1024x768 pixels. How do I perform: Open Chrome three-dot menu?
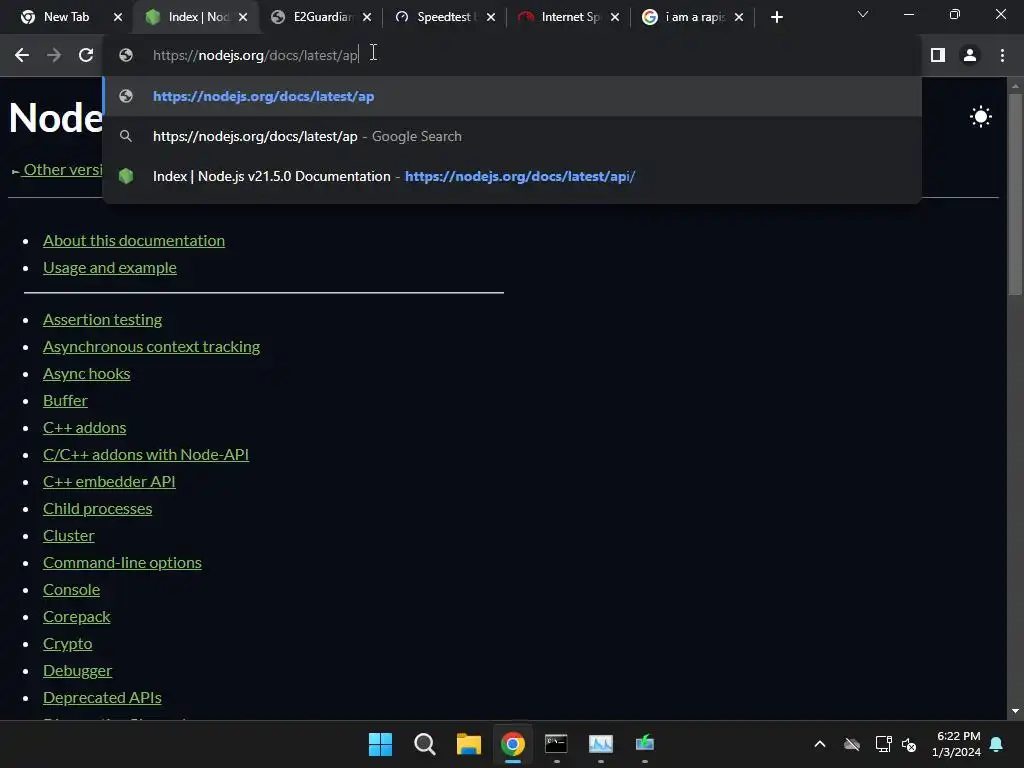click(1002, 56)
